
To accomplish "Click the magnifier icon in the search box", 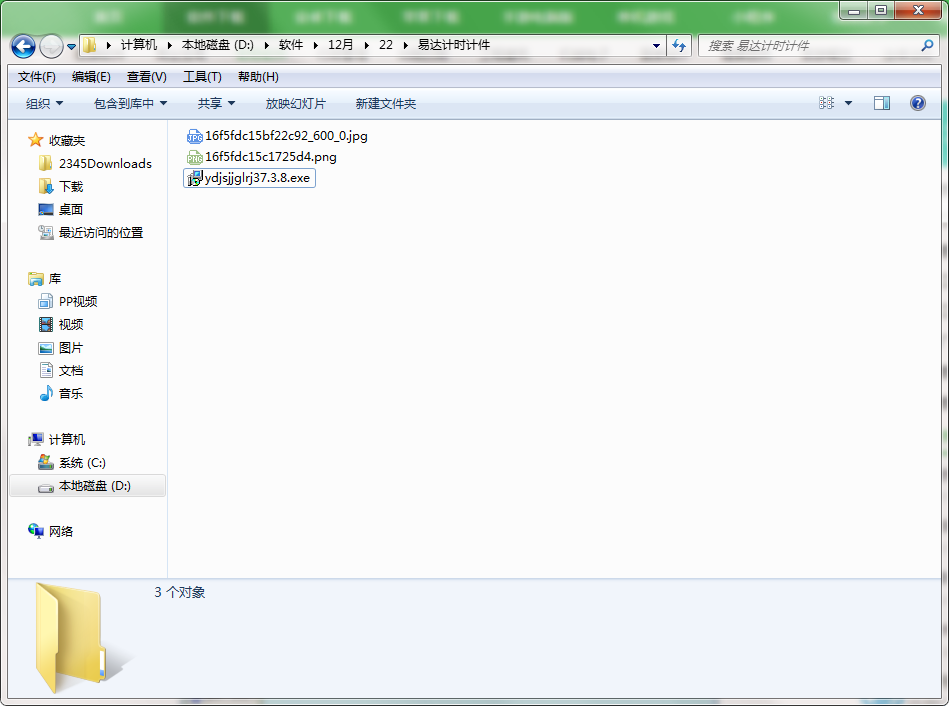I will tap(927, 45).
